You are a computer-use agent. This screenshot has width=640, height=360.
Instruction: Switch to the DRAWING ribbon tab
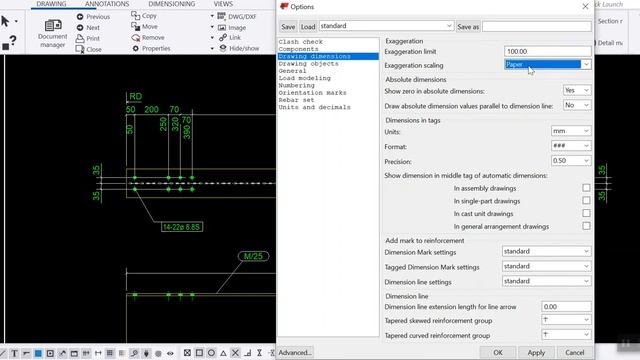click(x=51, y=4)
